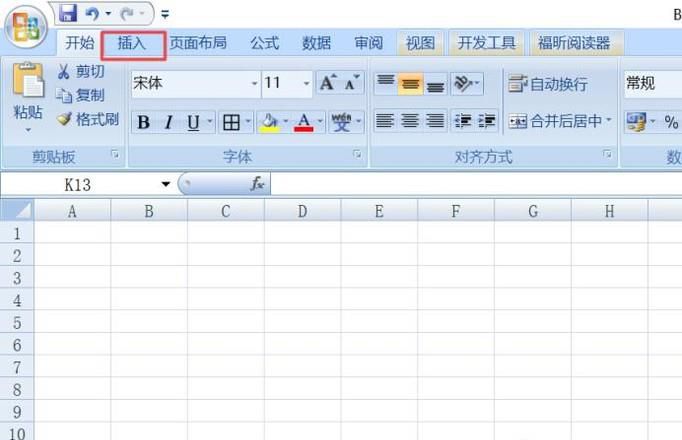Open the 视图 tab
The height and width of the screenshot is (440, 682).
point(420,43)
